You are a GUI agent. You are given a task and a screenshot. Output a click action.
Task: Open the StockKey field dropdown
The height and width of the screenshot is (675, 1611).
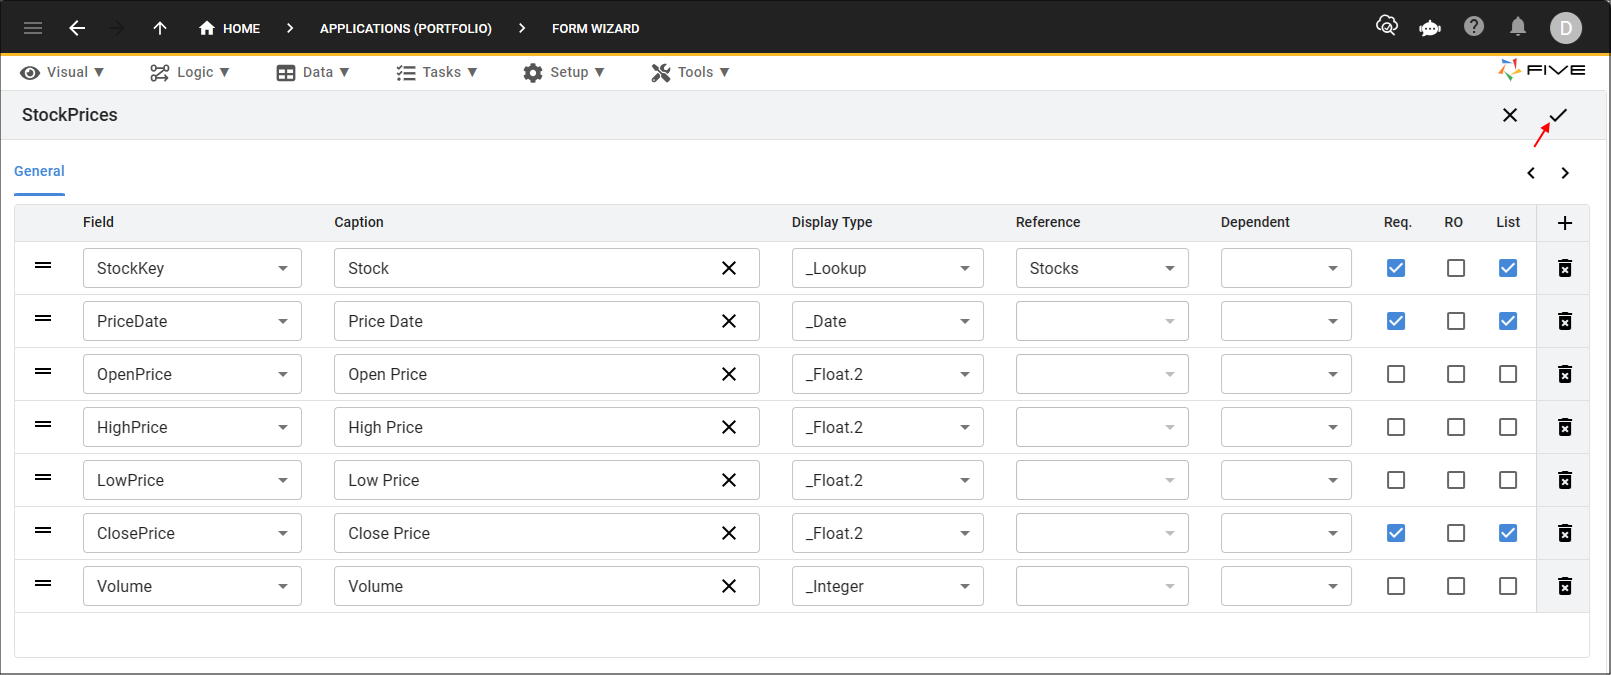click(x=192, y=268)
